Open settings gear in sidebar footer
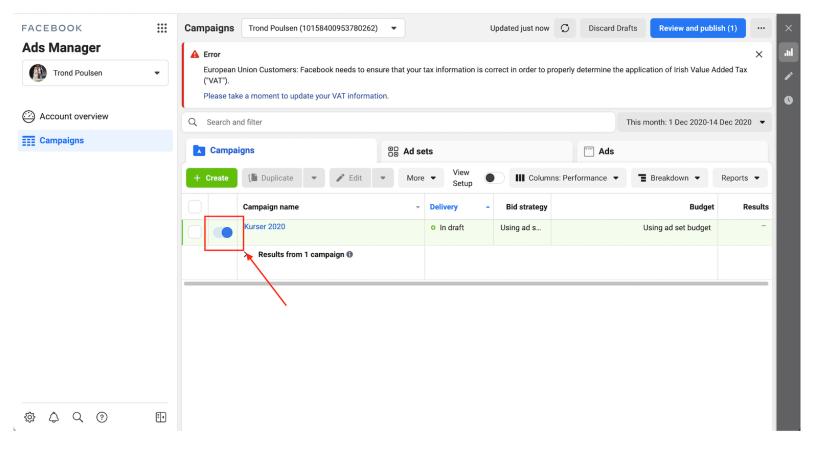Image resolution: width=814 pixels, height=460 pixels. coord(30,417)
